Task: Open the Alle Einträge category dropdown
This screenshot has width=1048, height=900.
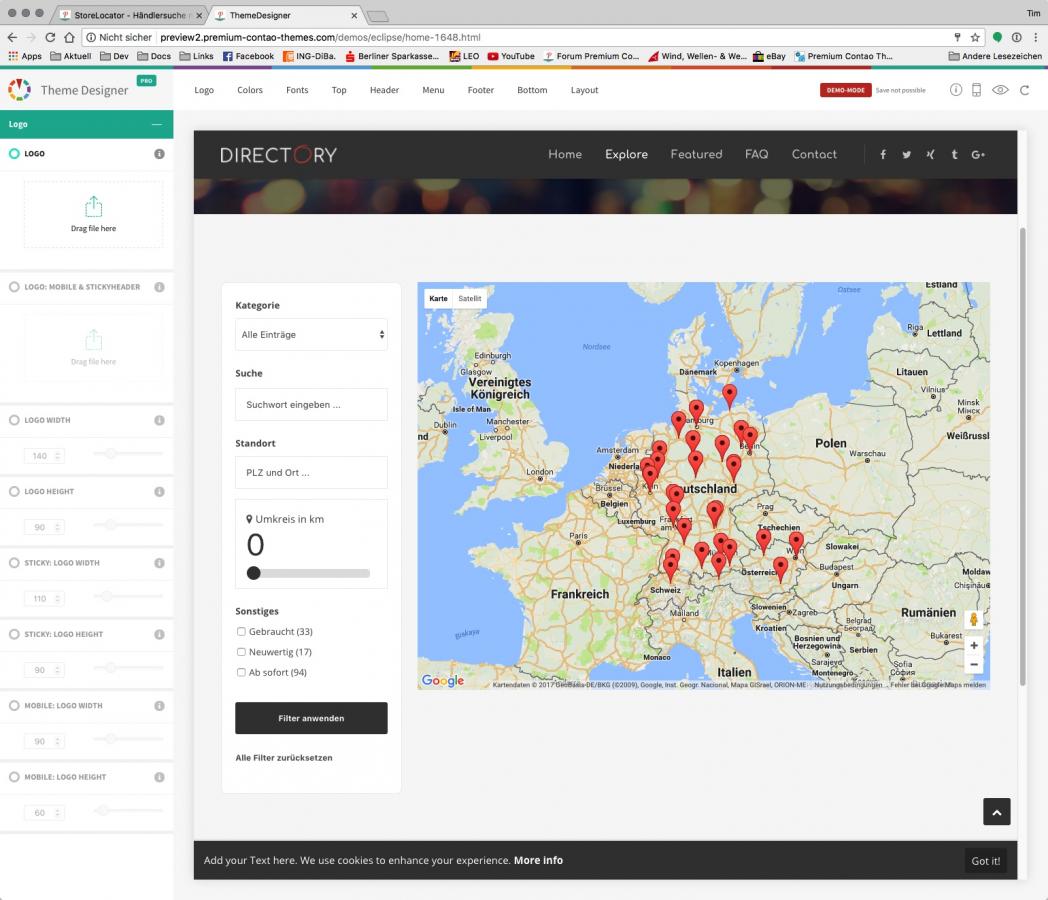Action: point(311,335)
